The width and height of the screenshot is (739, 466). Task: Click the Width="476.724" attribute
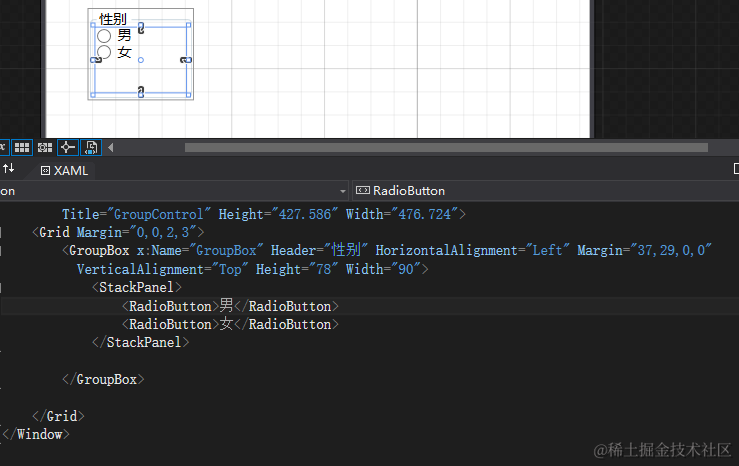[402, 214]
